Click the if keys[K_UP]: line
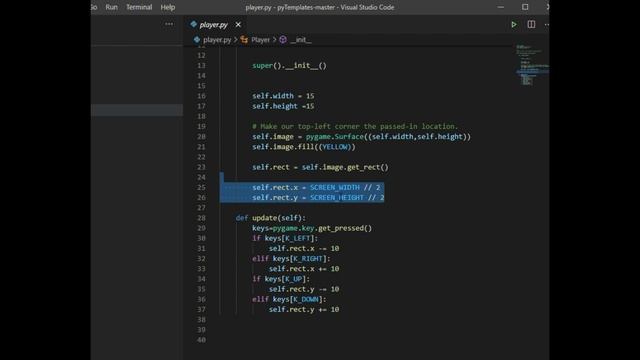 pos(281,279)
